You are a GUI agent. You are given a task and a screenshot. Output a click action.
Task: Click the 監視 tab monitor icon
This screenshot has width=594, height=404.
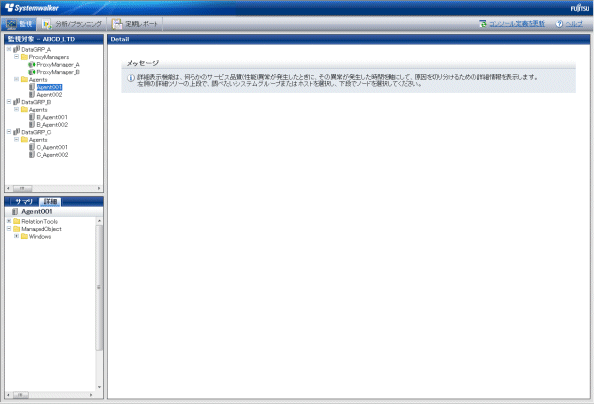coord(11,24)
